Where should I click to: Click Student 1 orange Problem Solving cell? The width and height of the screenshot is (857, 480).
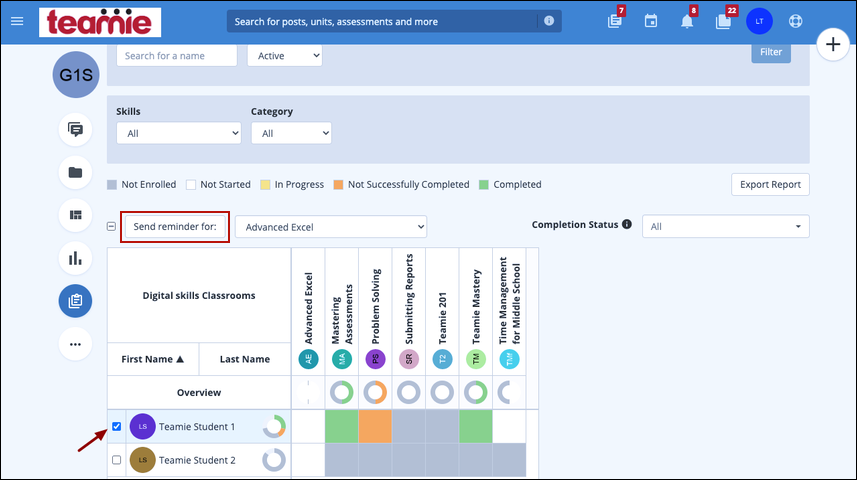coord(375,426)
